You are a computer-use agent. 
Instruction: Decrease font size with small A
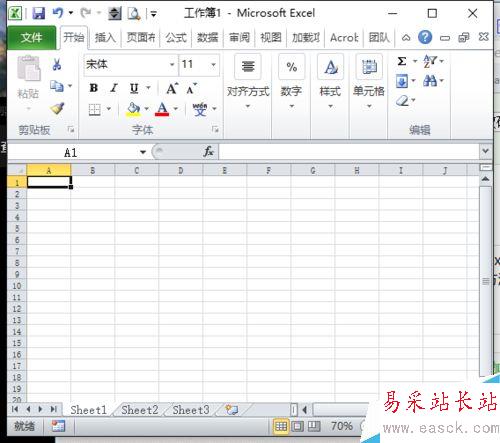coord(191,89)
